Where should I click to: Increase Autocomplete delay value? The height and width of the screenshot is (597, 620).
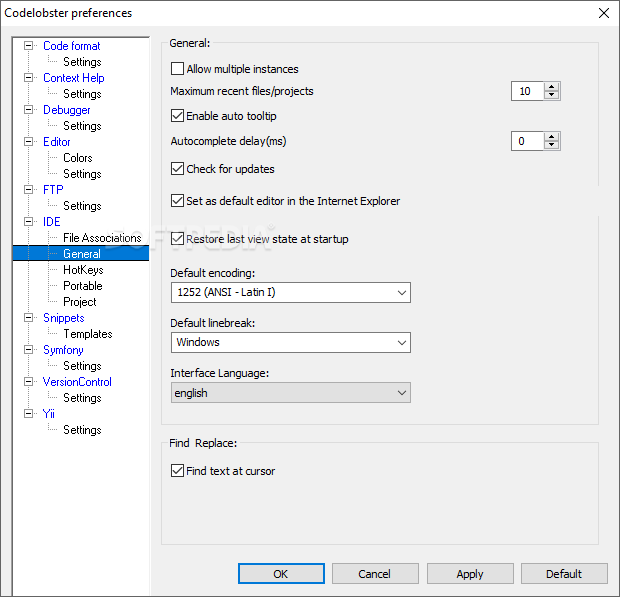[551, 137]
